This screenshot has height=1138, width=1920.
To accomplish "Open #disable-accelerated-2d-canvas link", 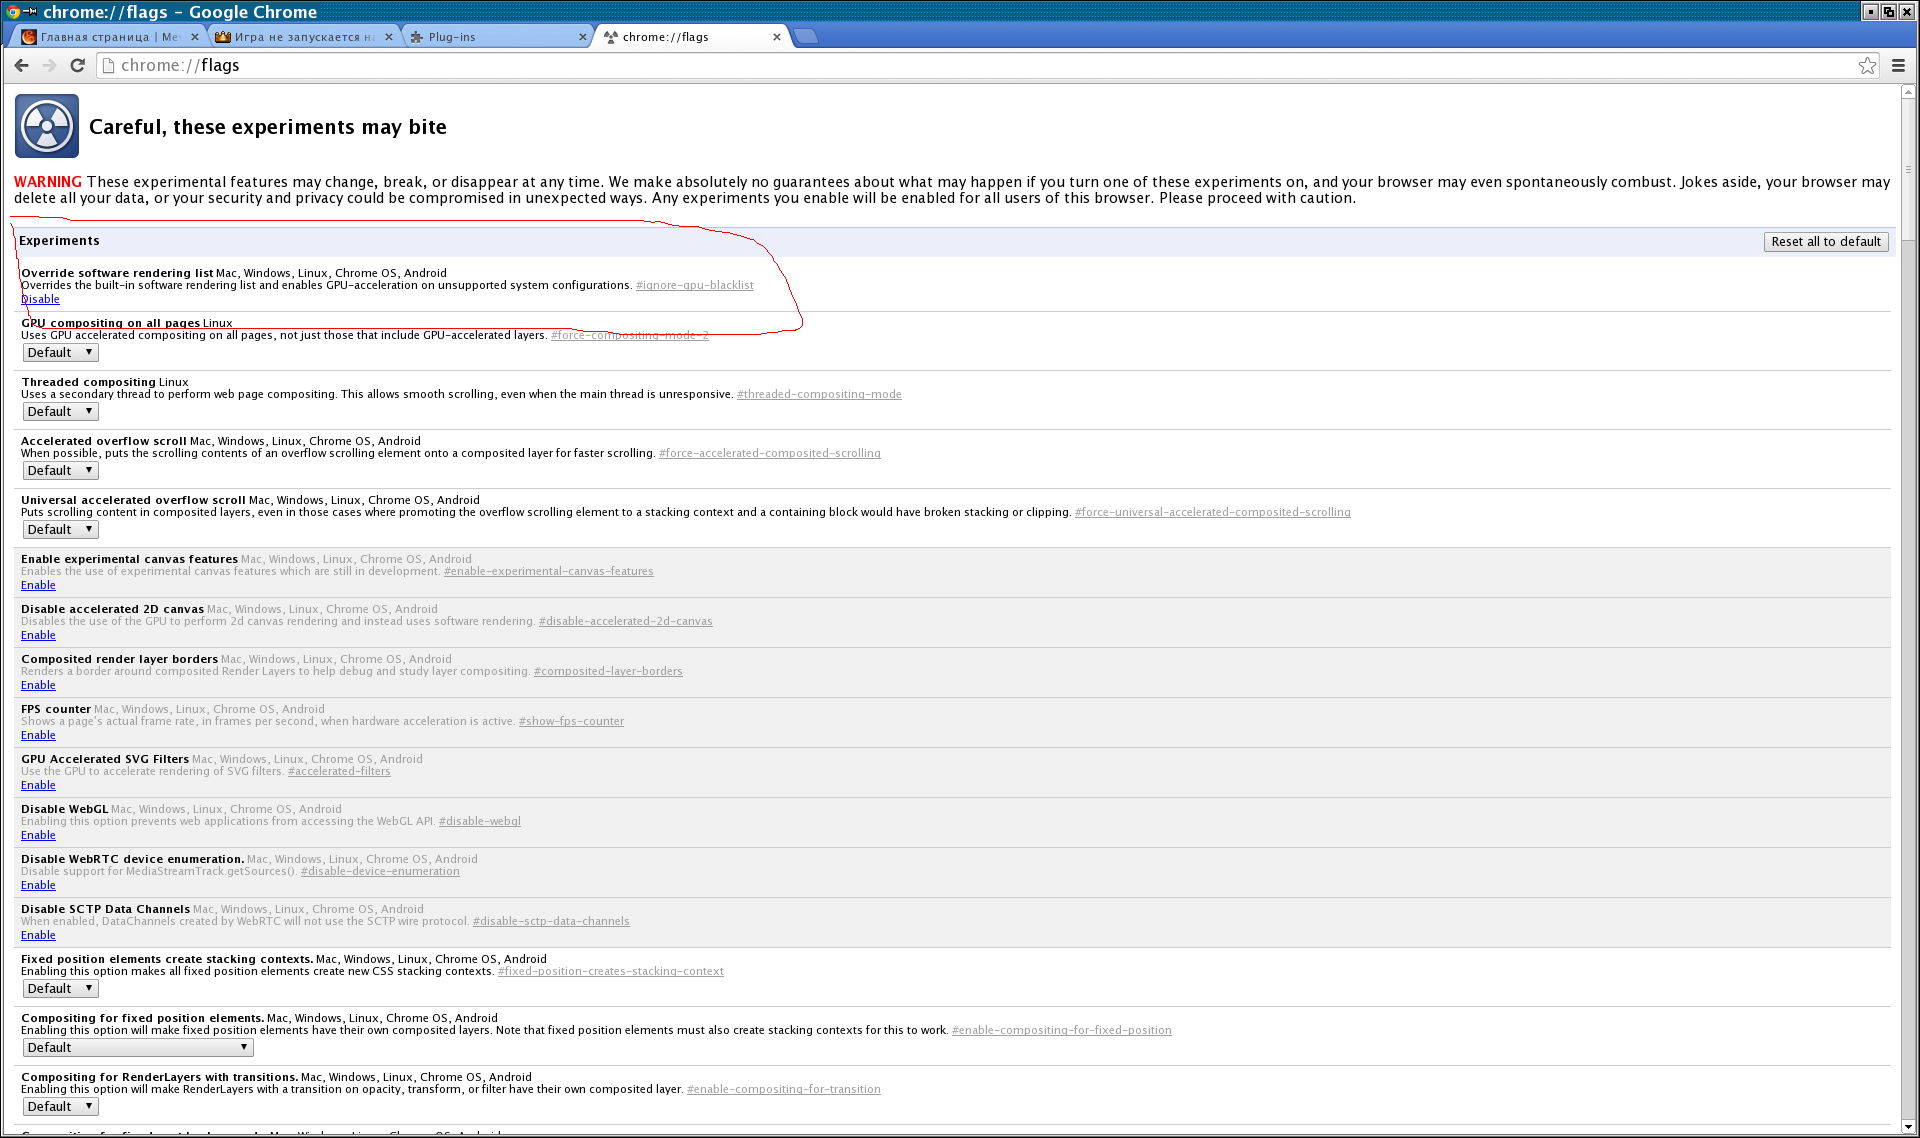I will click(x=625, y=621).
